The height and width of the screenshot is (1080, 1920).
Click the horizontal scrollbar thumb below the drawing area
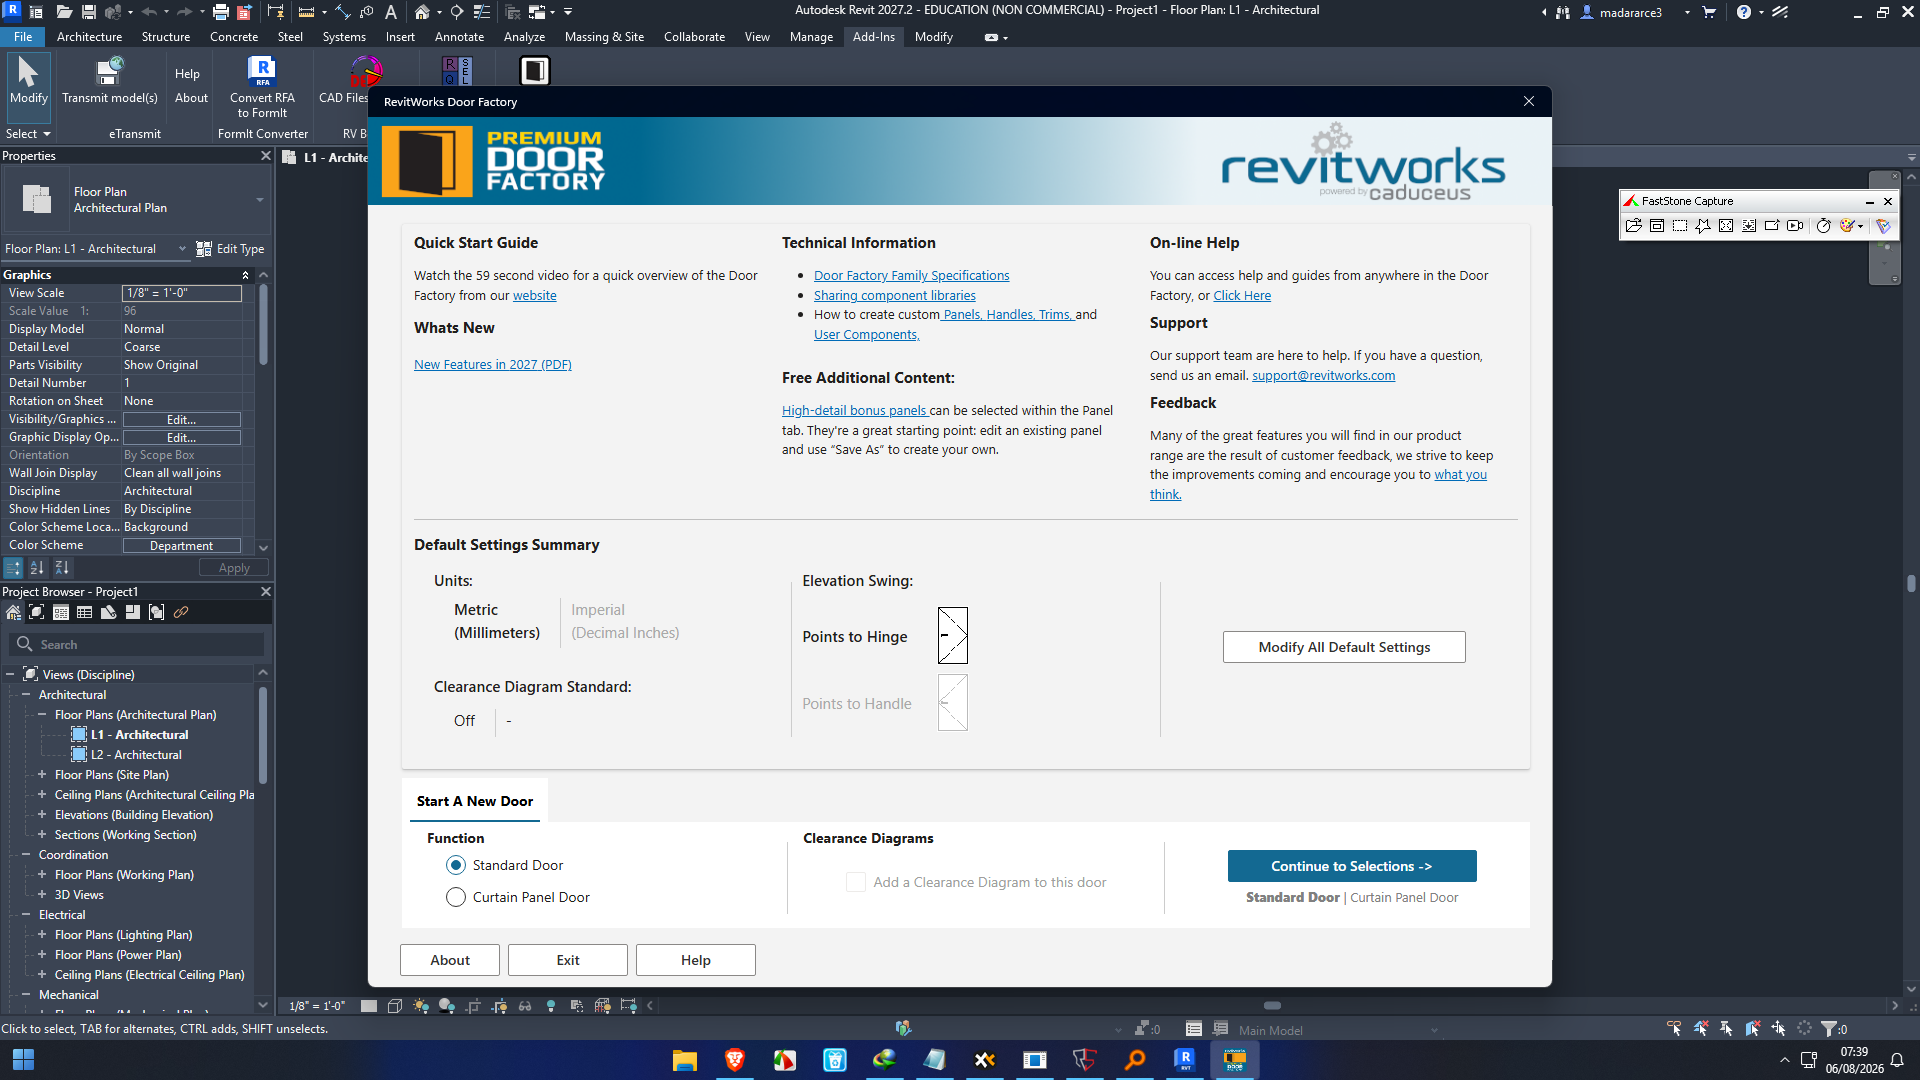pyautogui.click(x=1272, y=1006)
